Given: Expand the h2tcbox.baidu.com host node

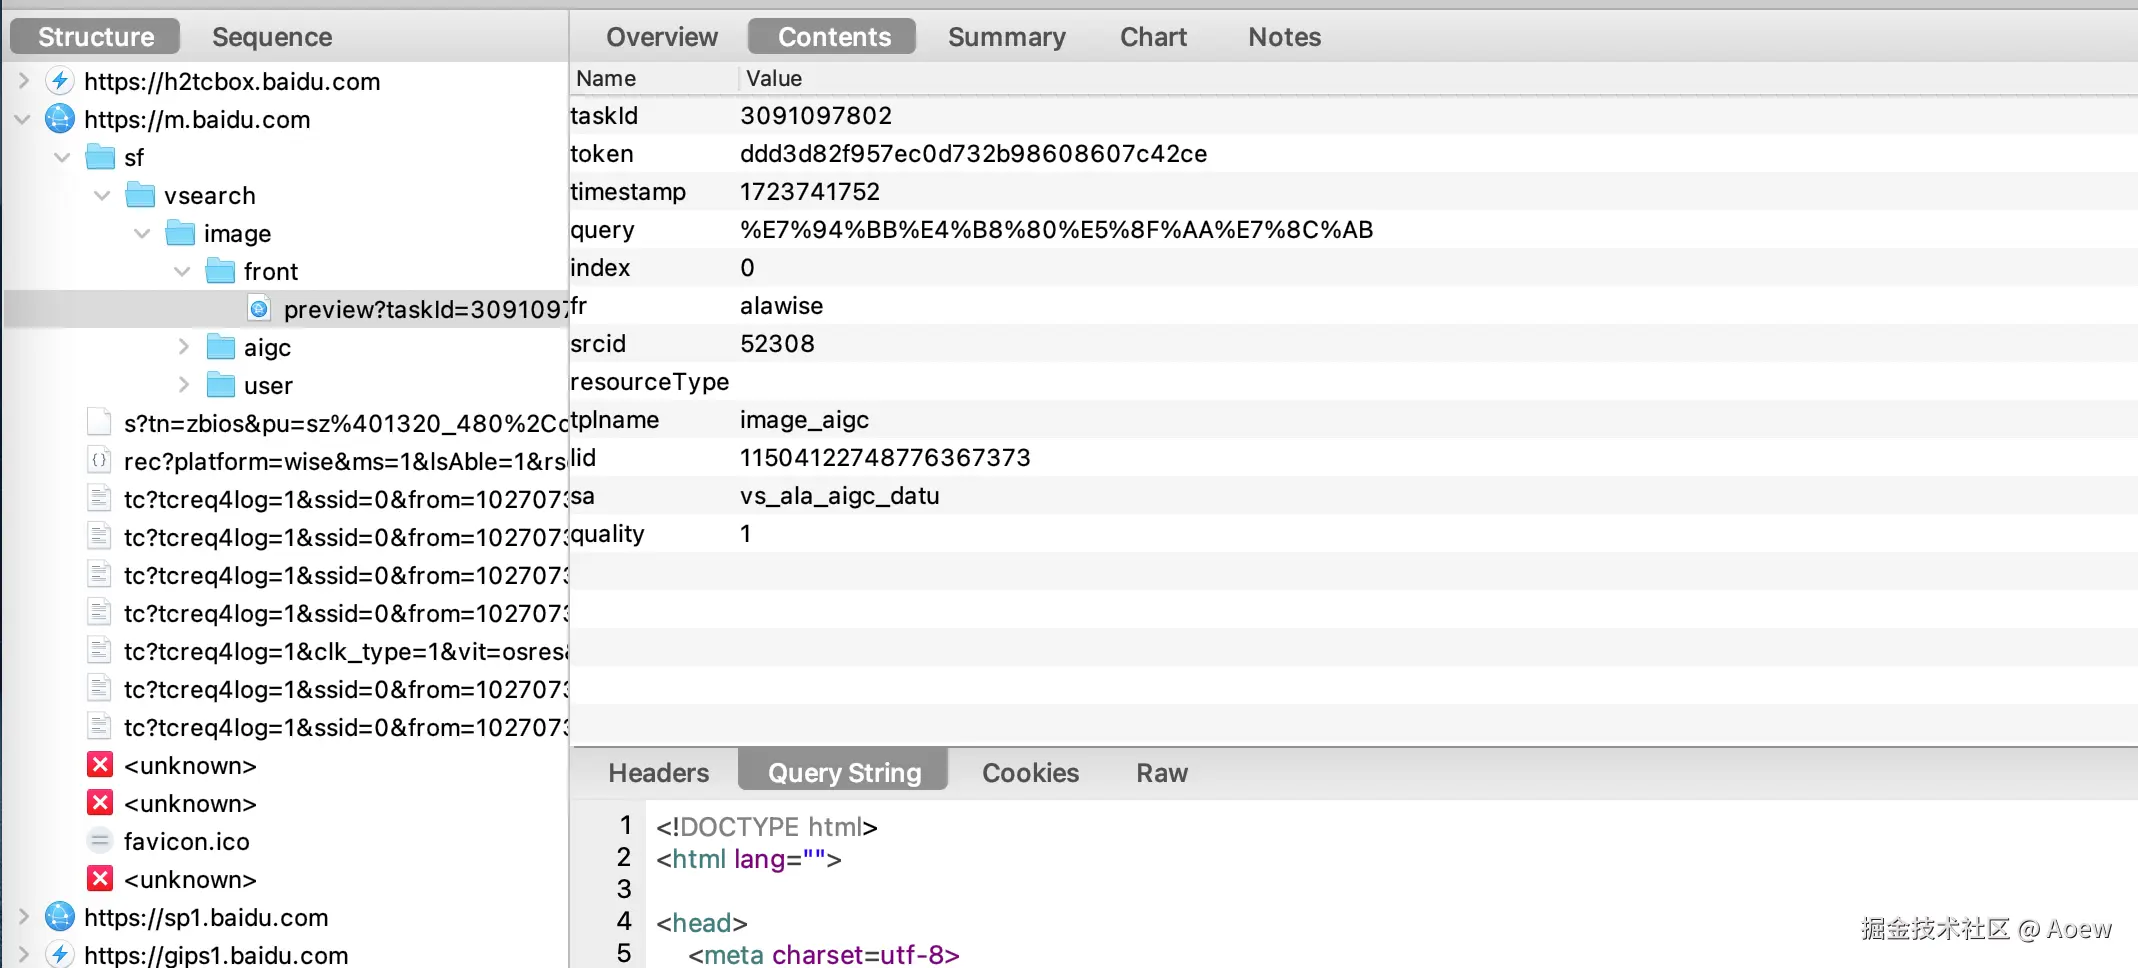Looking at the screenshot, I should 24,81.
